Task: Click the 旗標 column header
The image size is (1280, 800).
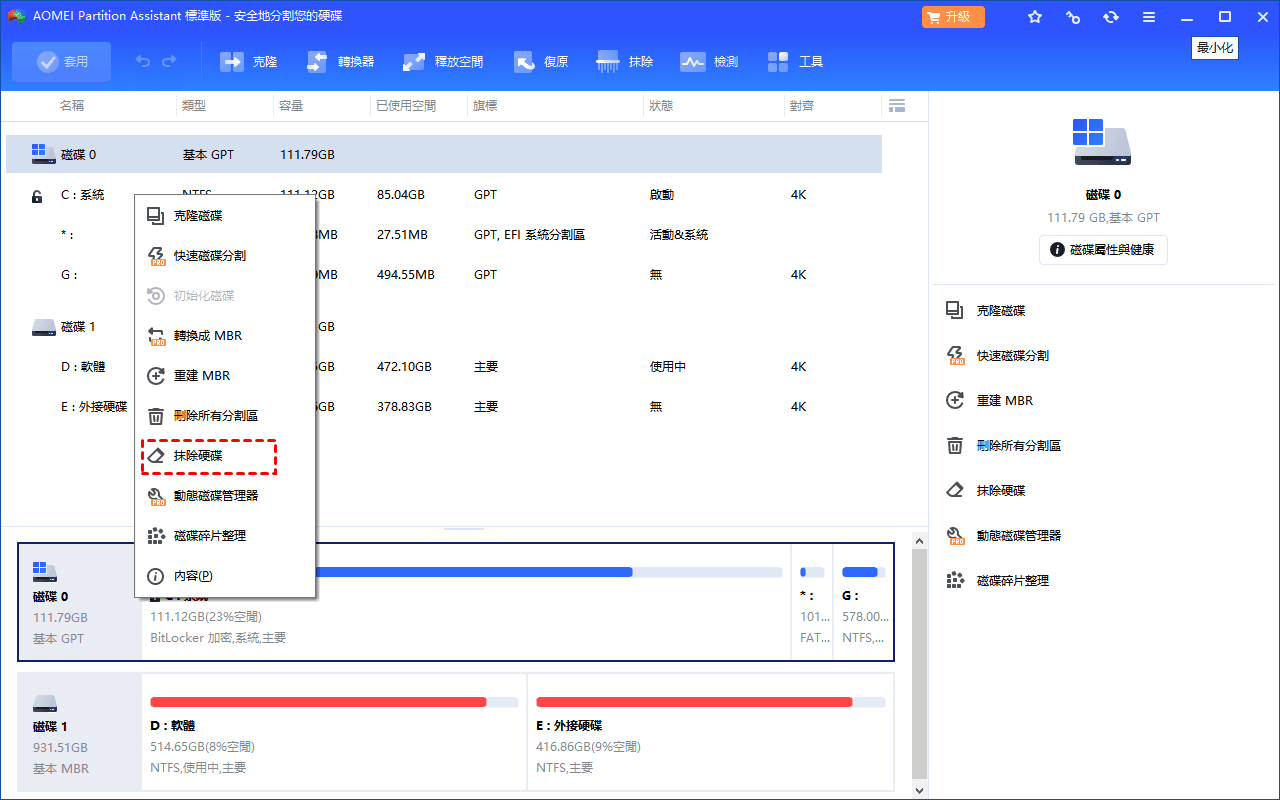Action: [x=485, y=105]
